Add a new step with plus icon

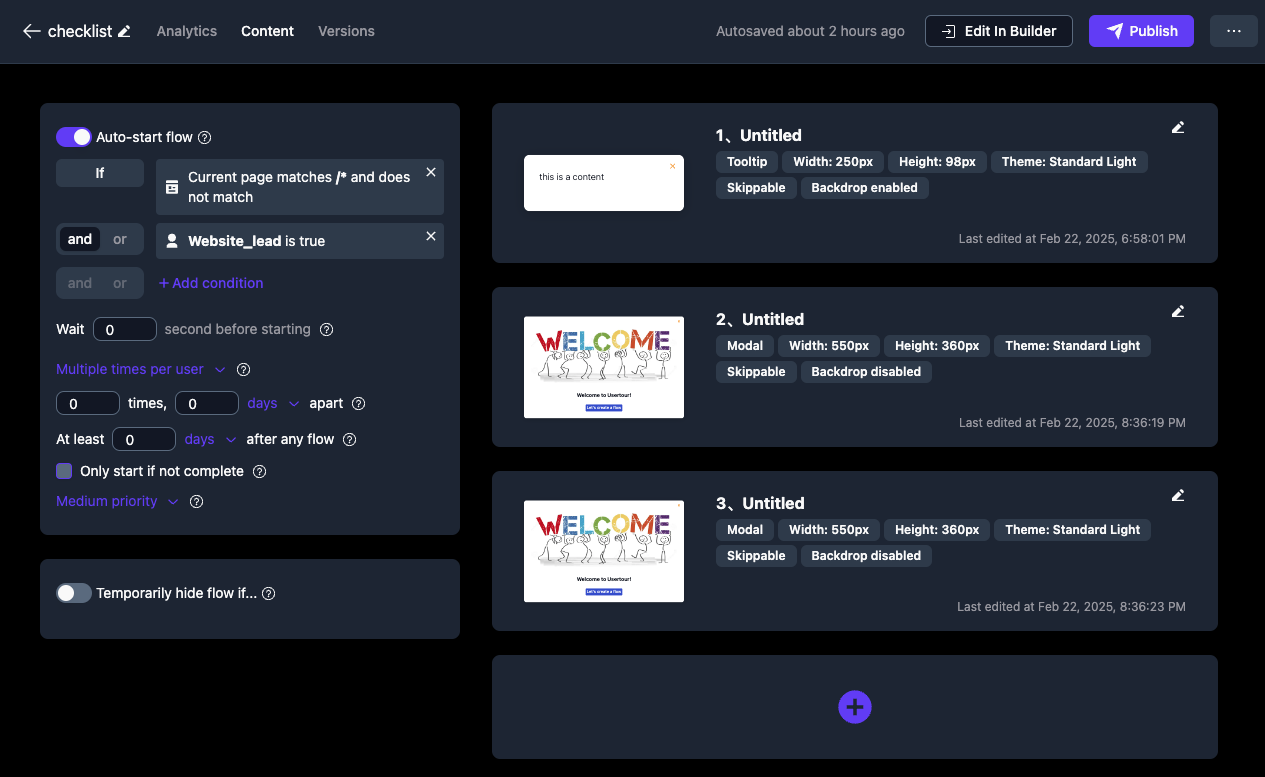854,707
